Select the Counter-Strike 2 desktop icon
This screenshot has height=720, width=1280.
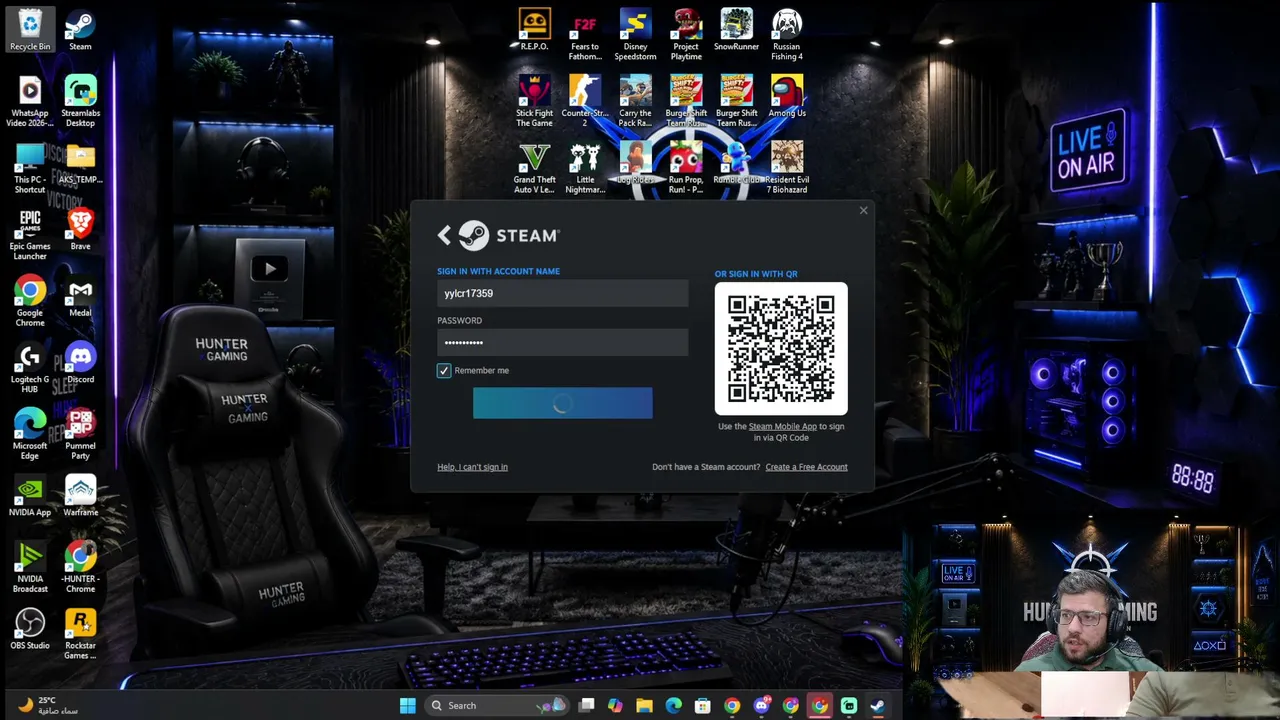[x=585, y=101]
